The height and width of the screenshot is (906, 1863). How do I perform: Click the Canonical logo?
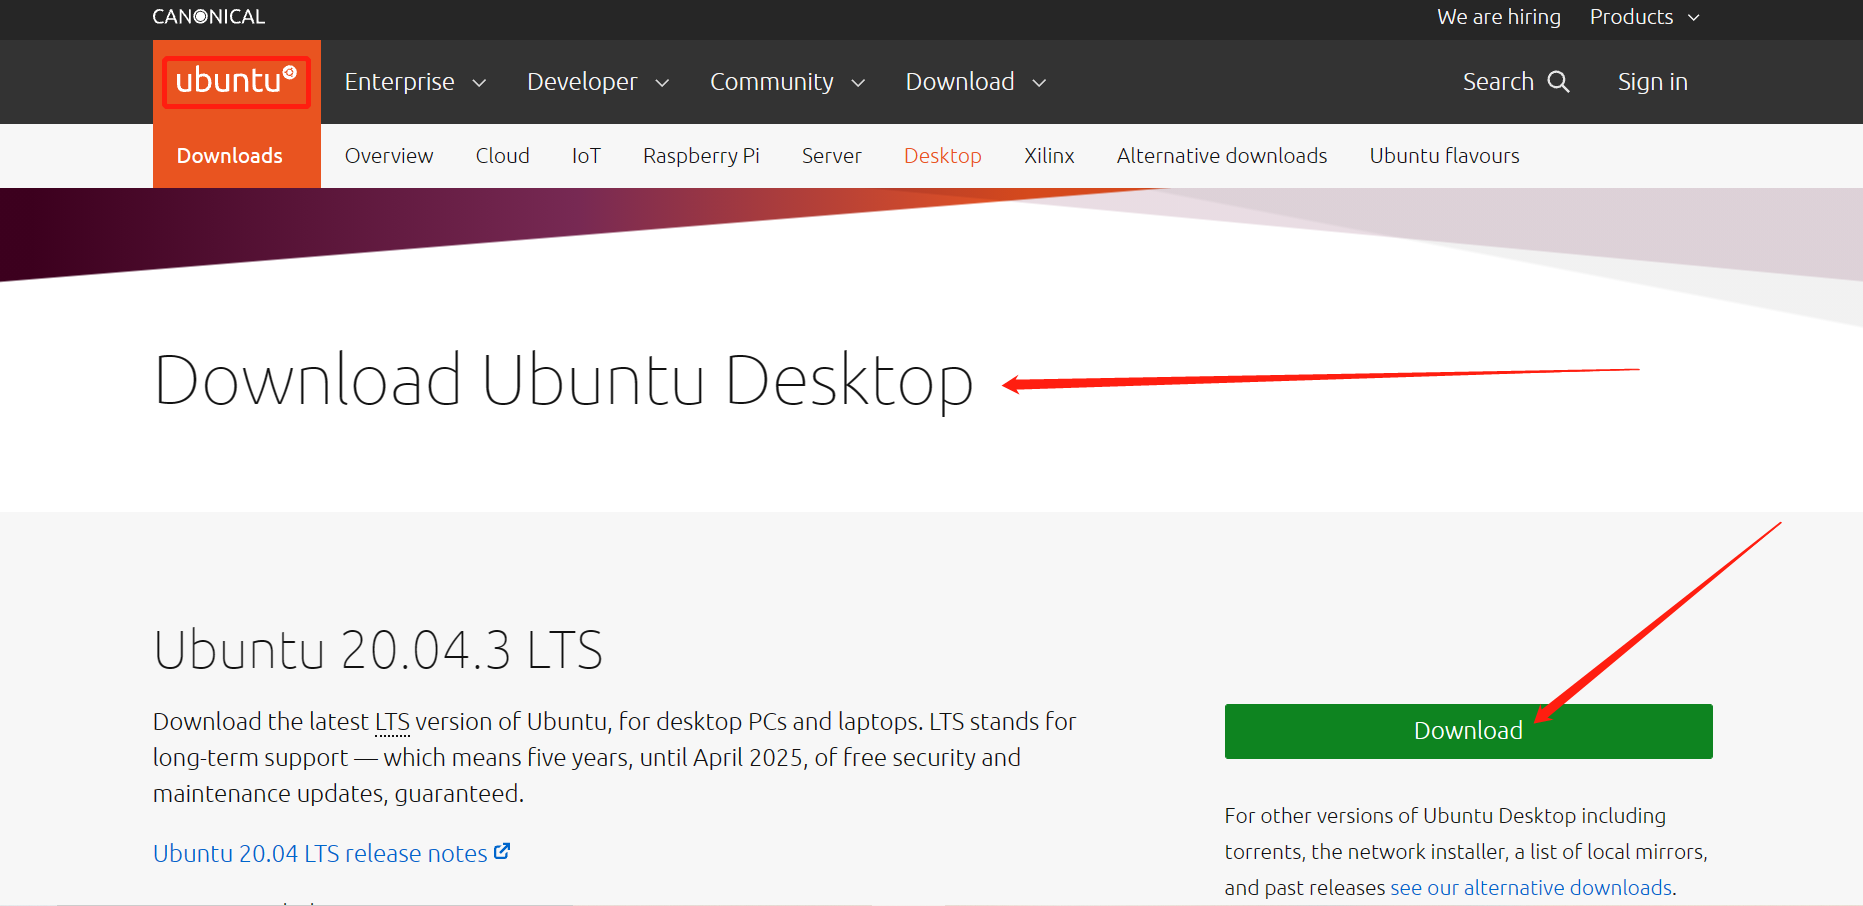tap(208, 17)
